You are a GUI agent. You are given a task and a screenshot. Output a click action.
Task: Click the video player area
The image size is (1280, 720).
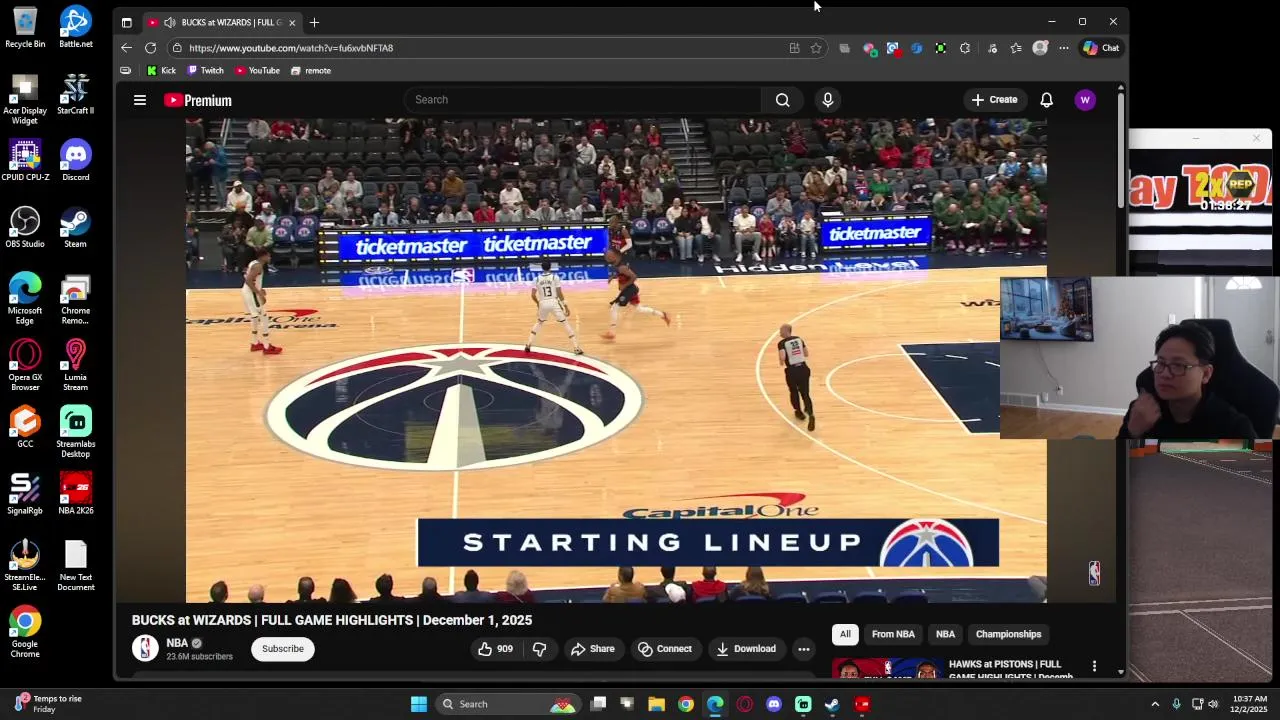(x=616, y=360)
